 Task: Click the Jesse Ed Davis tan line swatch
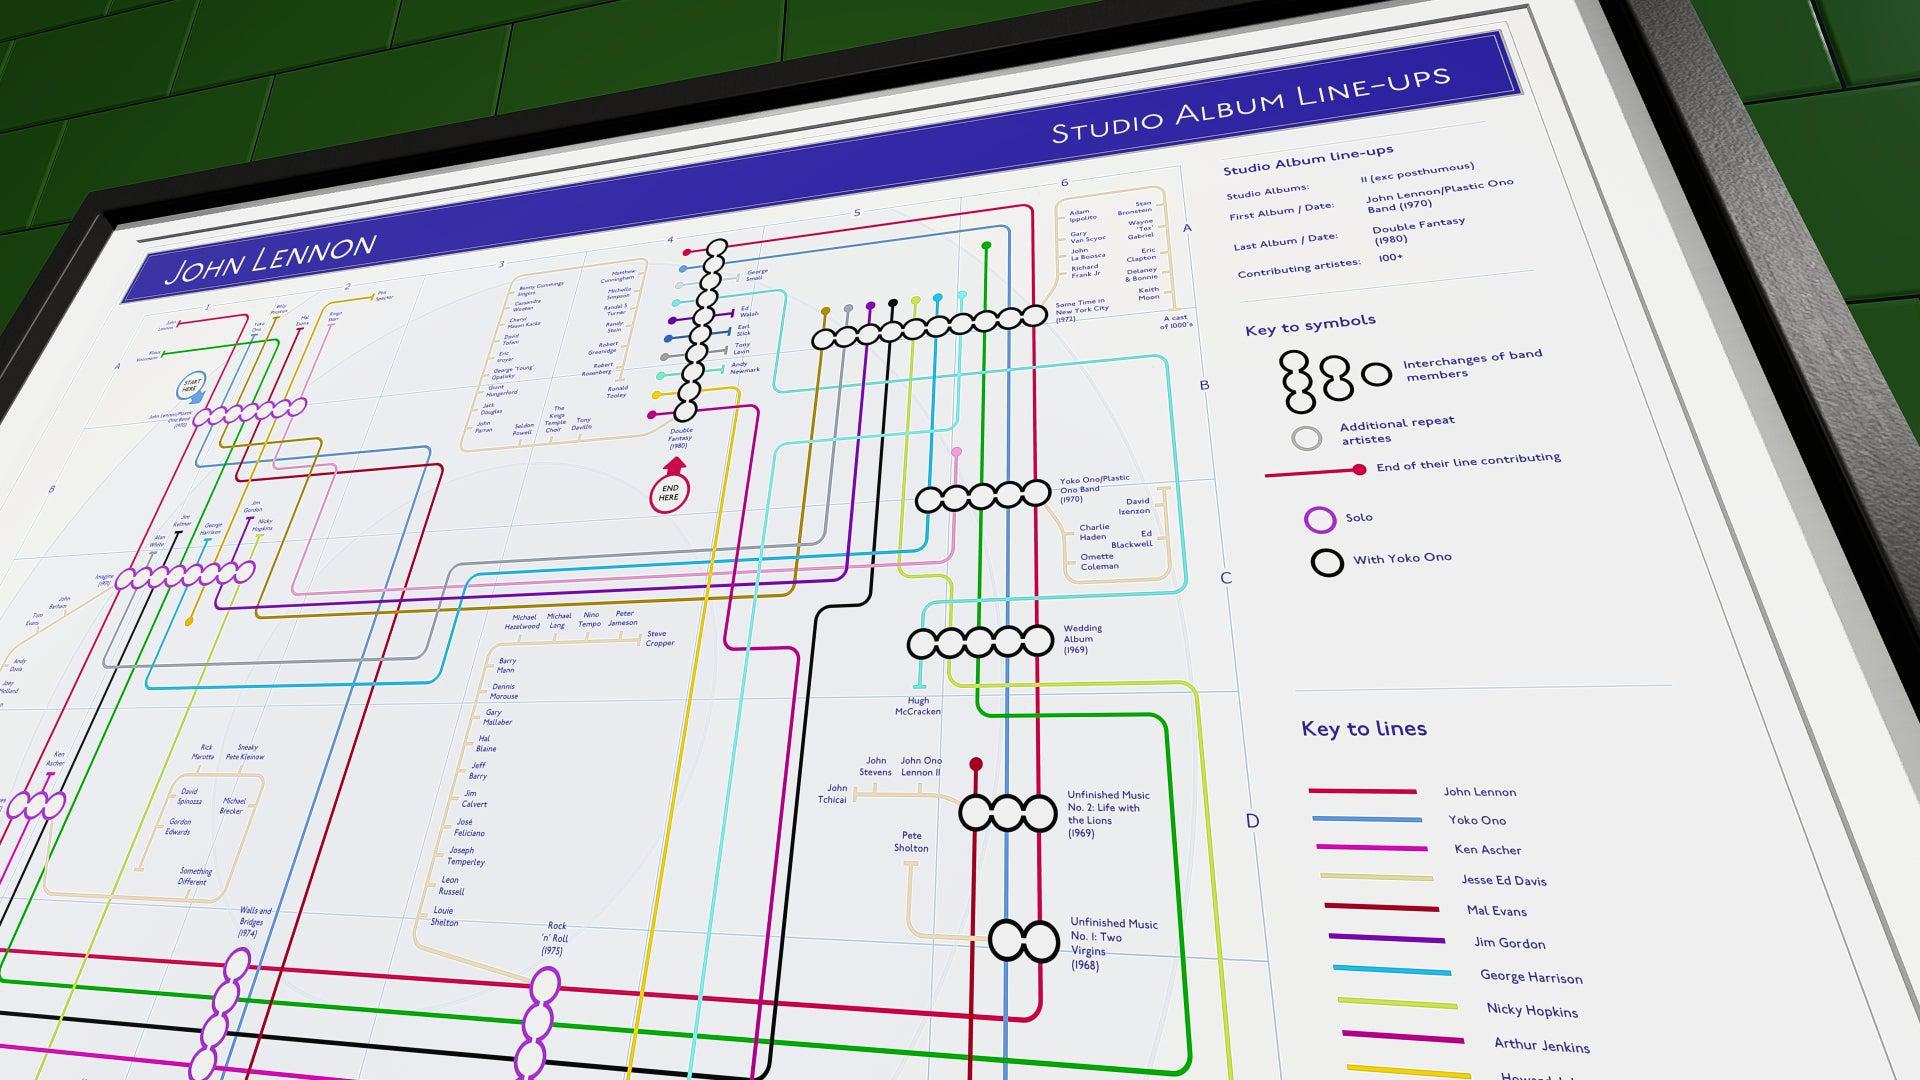point(1376,878)
